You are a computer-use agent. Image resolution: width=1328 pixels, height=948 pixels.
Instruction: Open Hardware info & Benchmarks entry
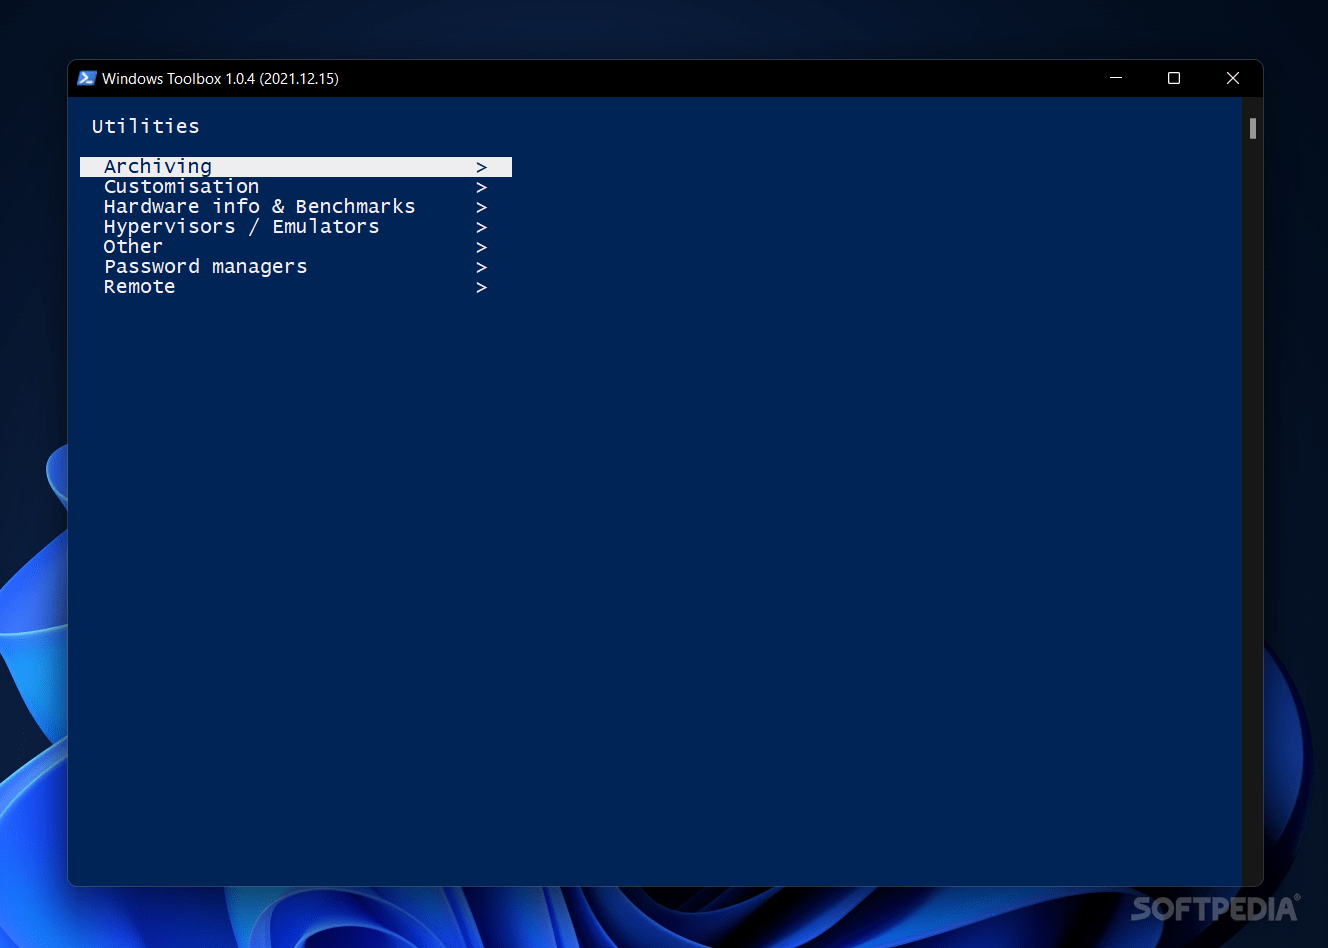pos(296,207)
